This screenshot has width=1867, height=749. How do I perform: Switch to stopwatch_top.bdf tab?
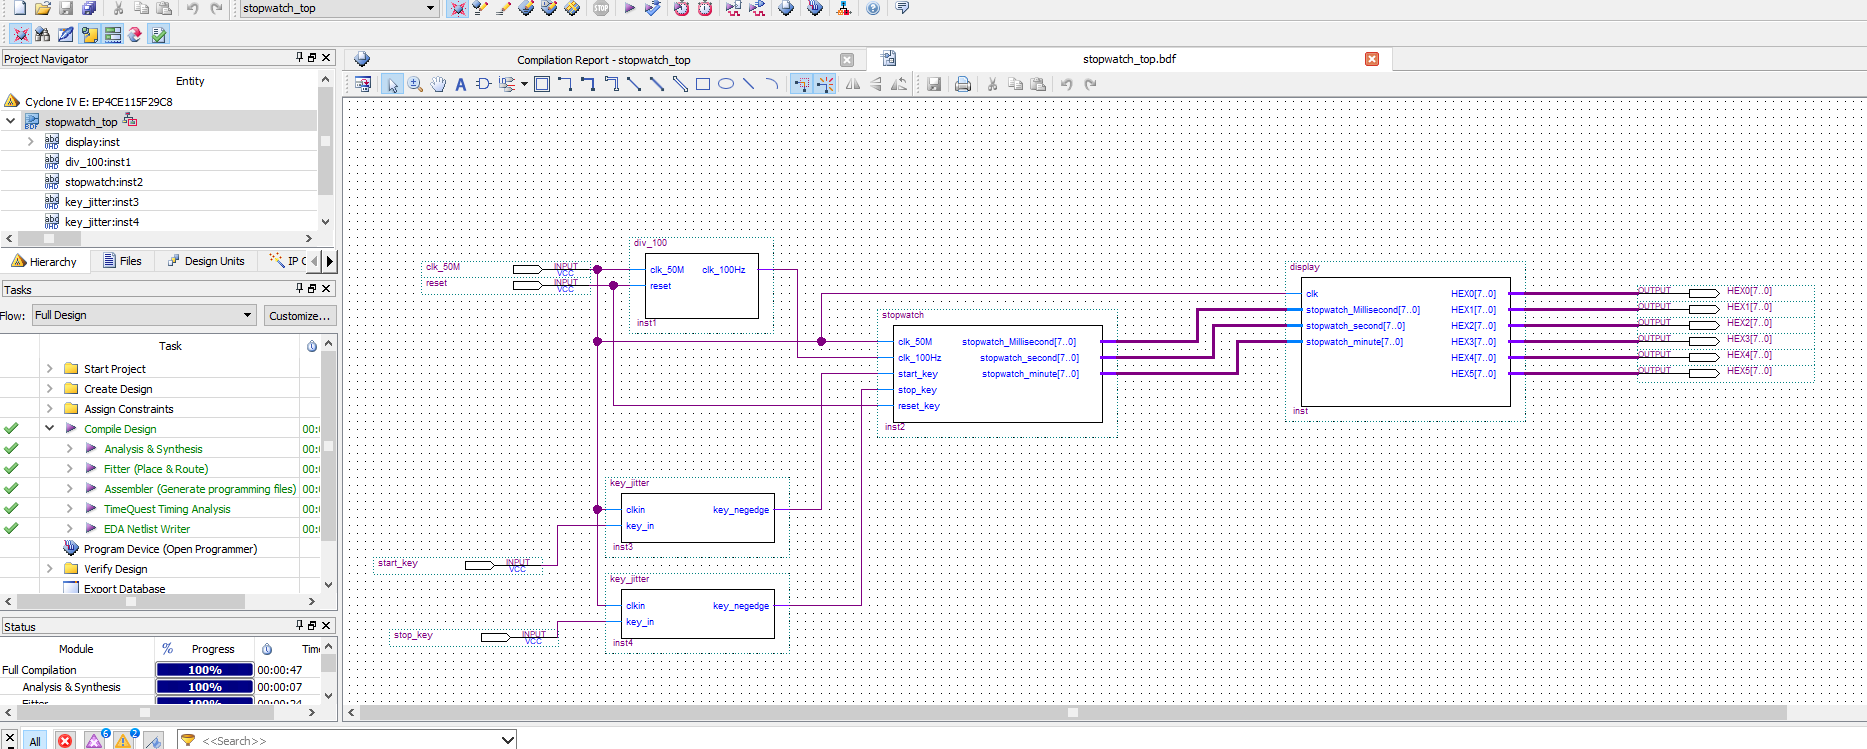tap(1129, 59)
